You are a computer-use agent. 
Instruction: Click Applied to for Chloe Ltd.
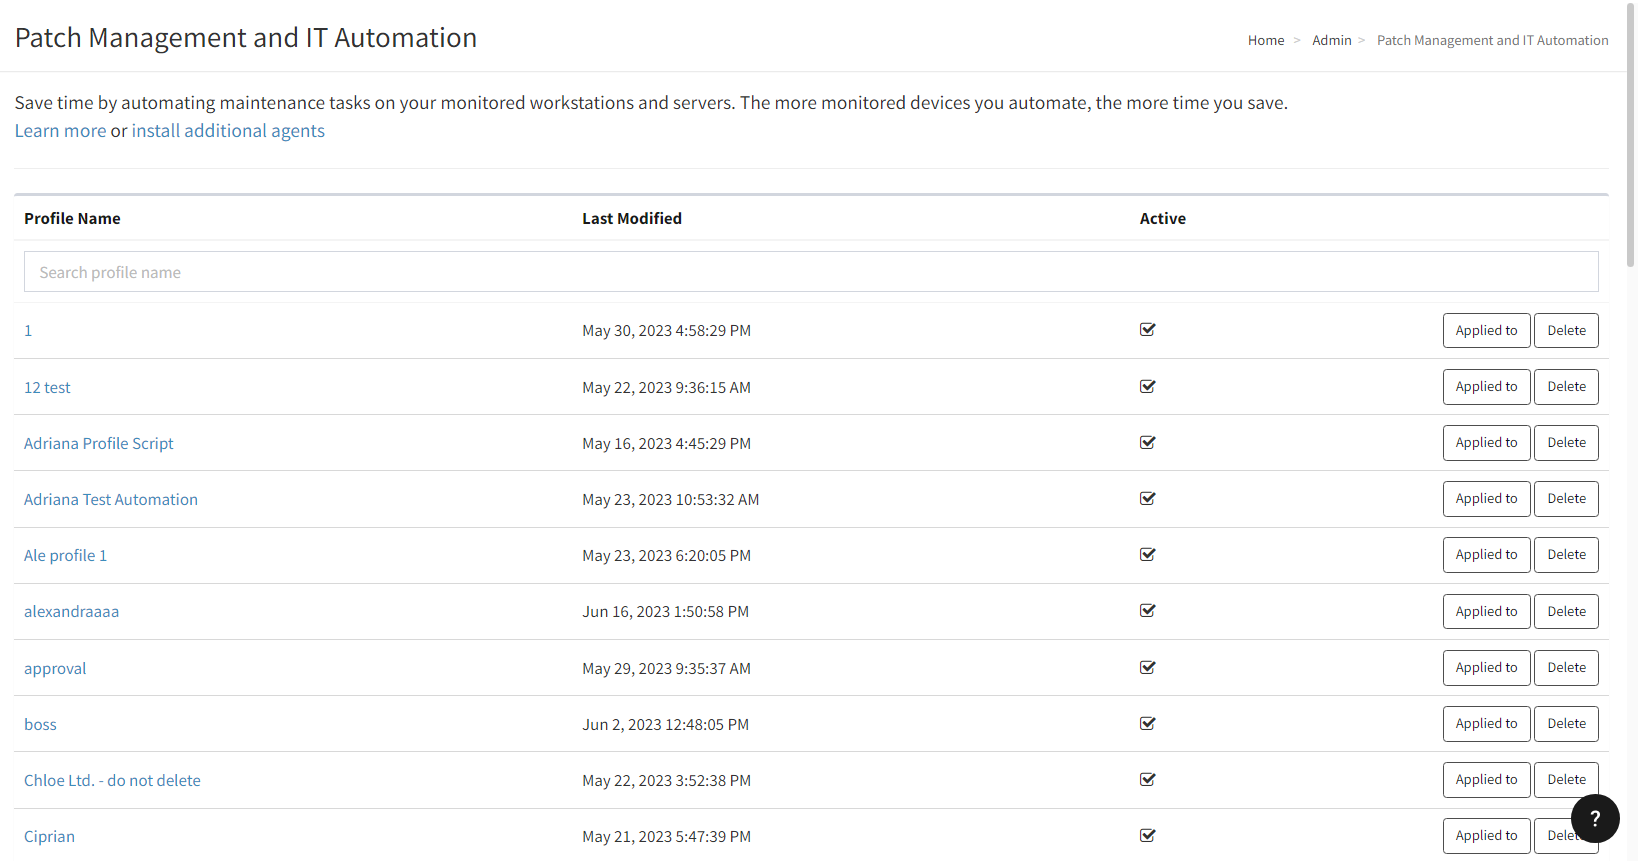1486,779
